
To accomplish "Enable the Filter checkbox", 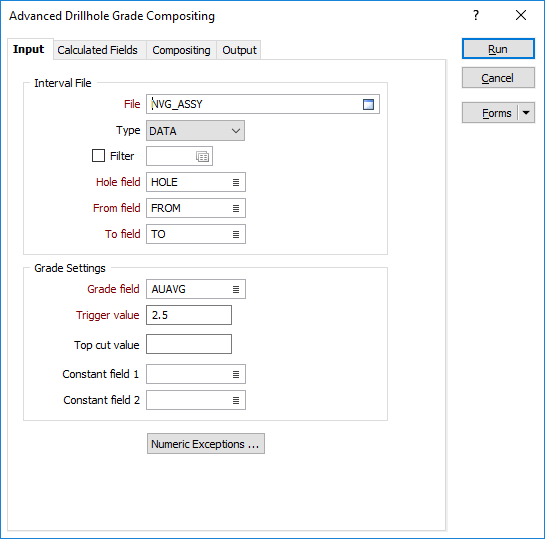I will click(x=98, y=156).
